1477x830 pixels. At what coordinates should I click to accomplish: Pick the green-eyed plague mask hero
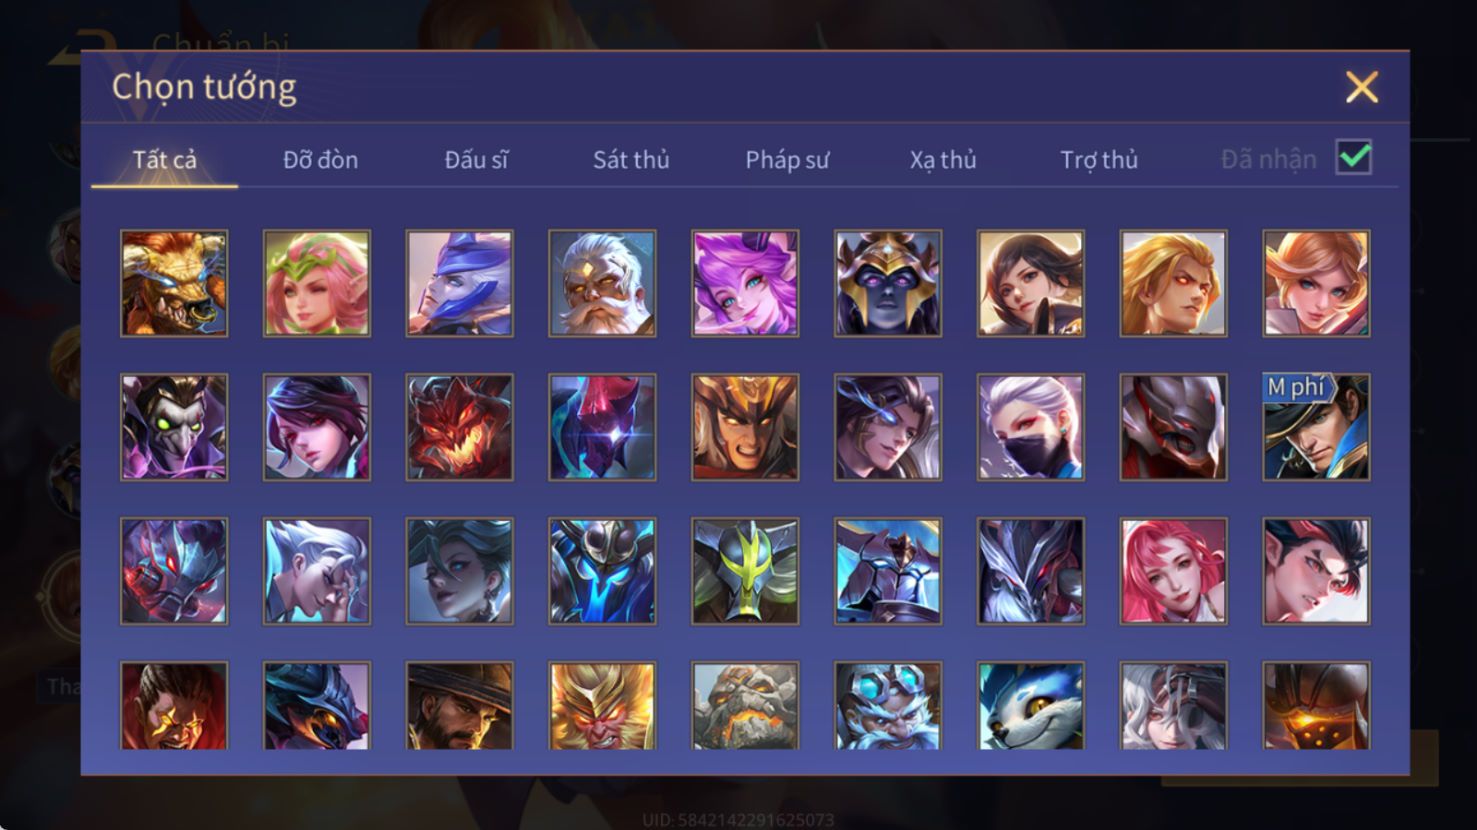[x=174, y=427]
